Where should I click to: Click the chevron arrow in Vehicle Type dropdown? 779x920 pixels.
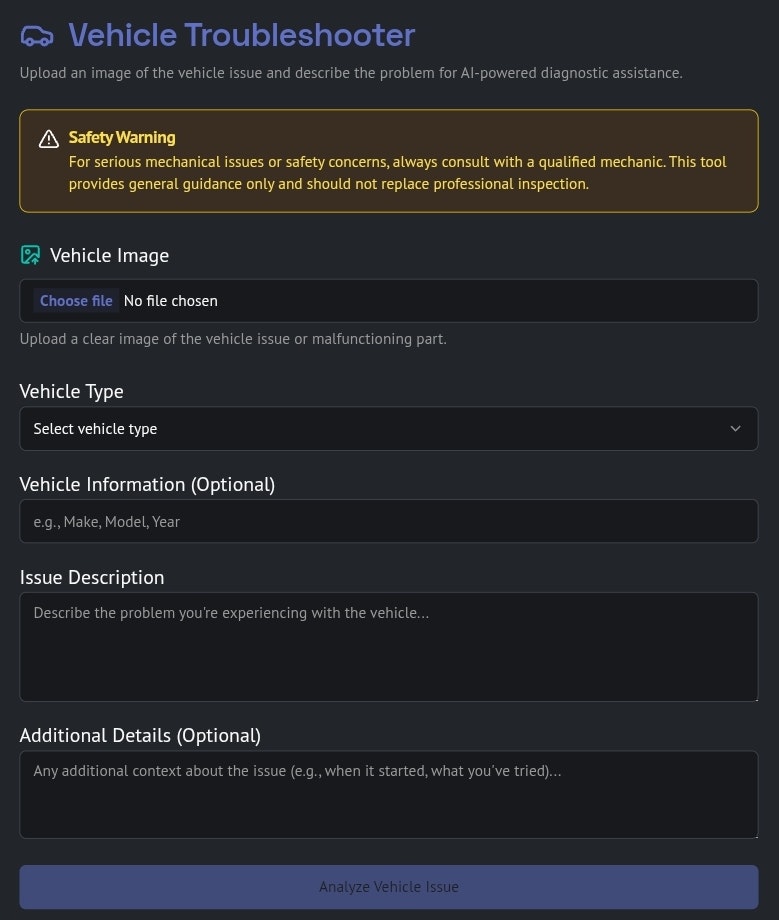click(735, 429)
